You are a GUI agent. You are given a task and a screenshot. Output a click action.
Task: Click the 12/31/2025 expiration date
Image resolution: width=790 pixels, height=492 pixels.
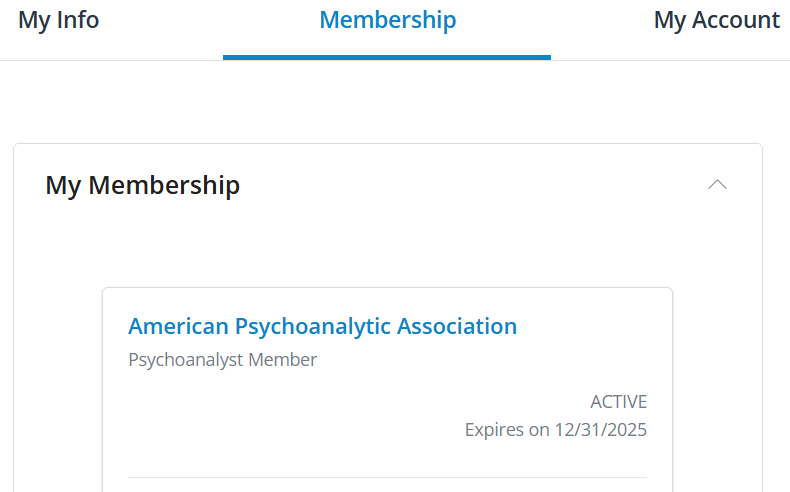tap(600, 430)
